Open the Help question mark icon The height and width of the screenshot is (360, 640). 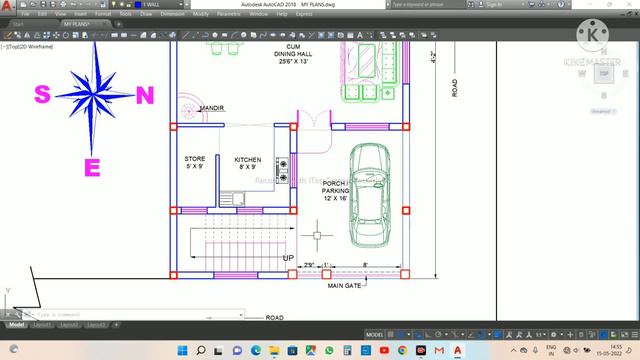click(x=561, y=4)
